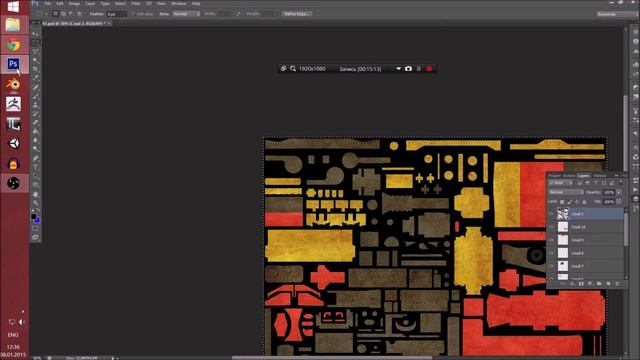Click the open document tab title
Screen dimensions: 640x360
74,23
